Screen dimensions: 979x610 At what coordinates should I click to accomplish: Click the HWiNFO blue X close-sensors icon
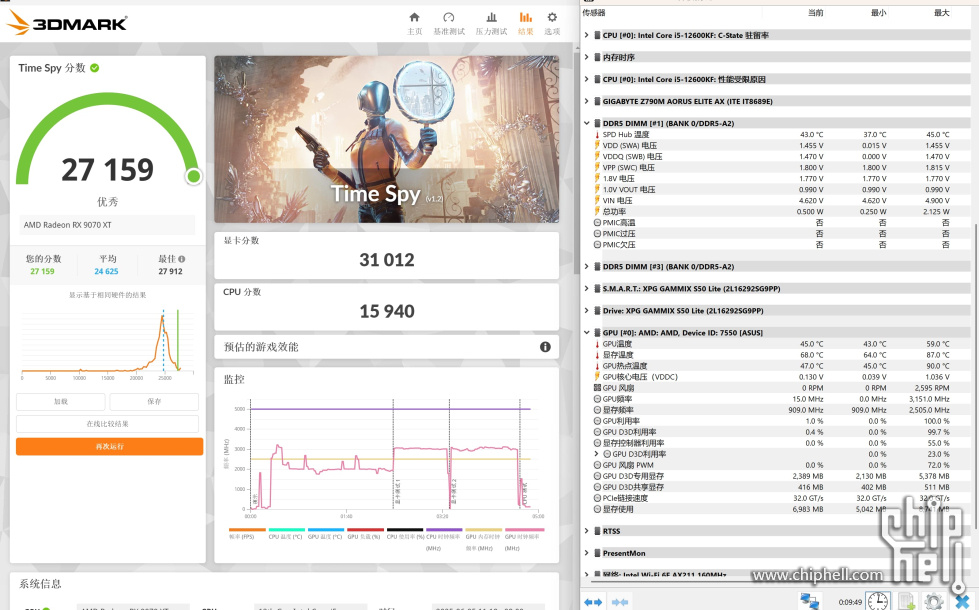(x=962, y=601)
